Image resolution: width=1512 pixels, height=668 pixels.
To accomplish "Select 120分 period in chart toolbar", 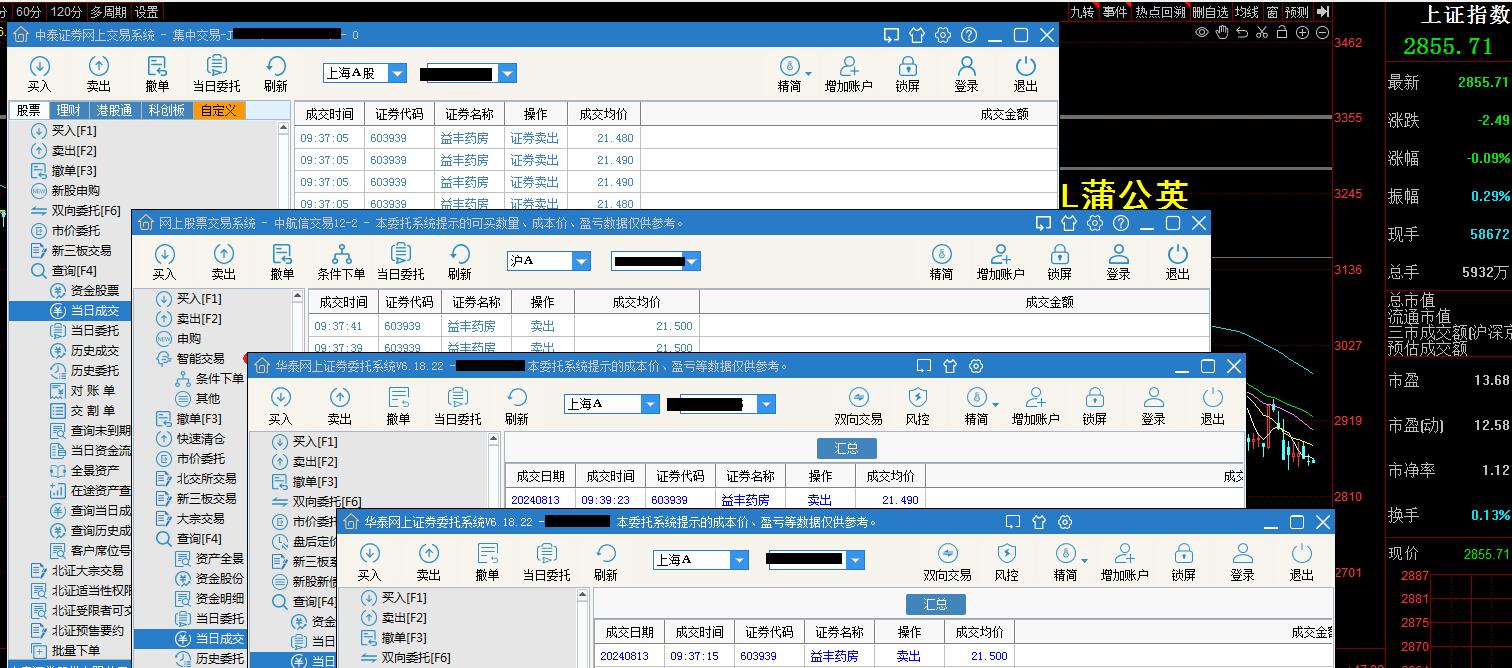I will click(x=65, y=12).
